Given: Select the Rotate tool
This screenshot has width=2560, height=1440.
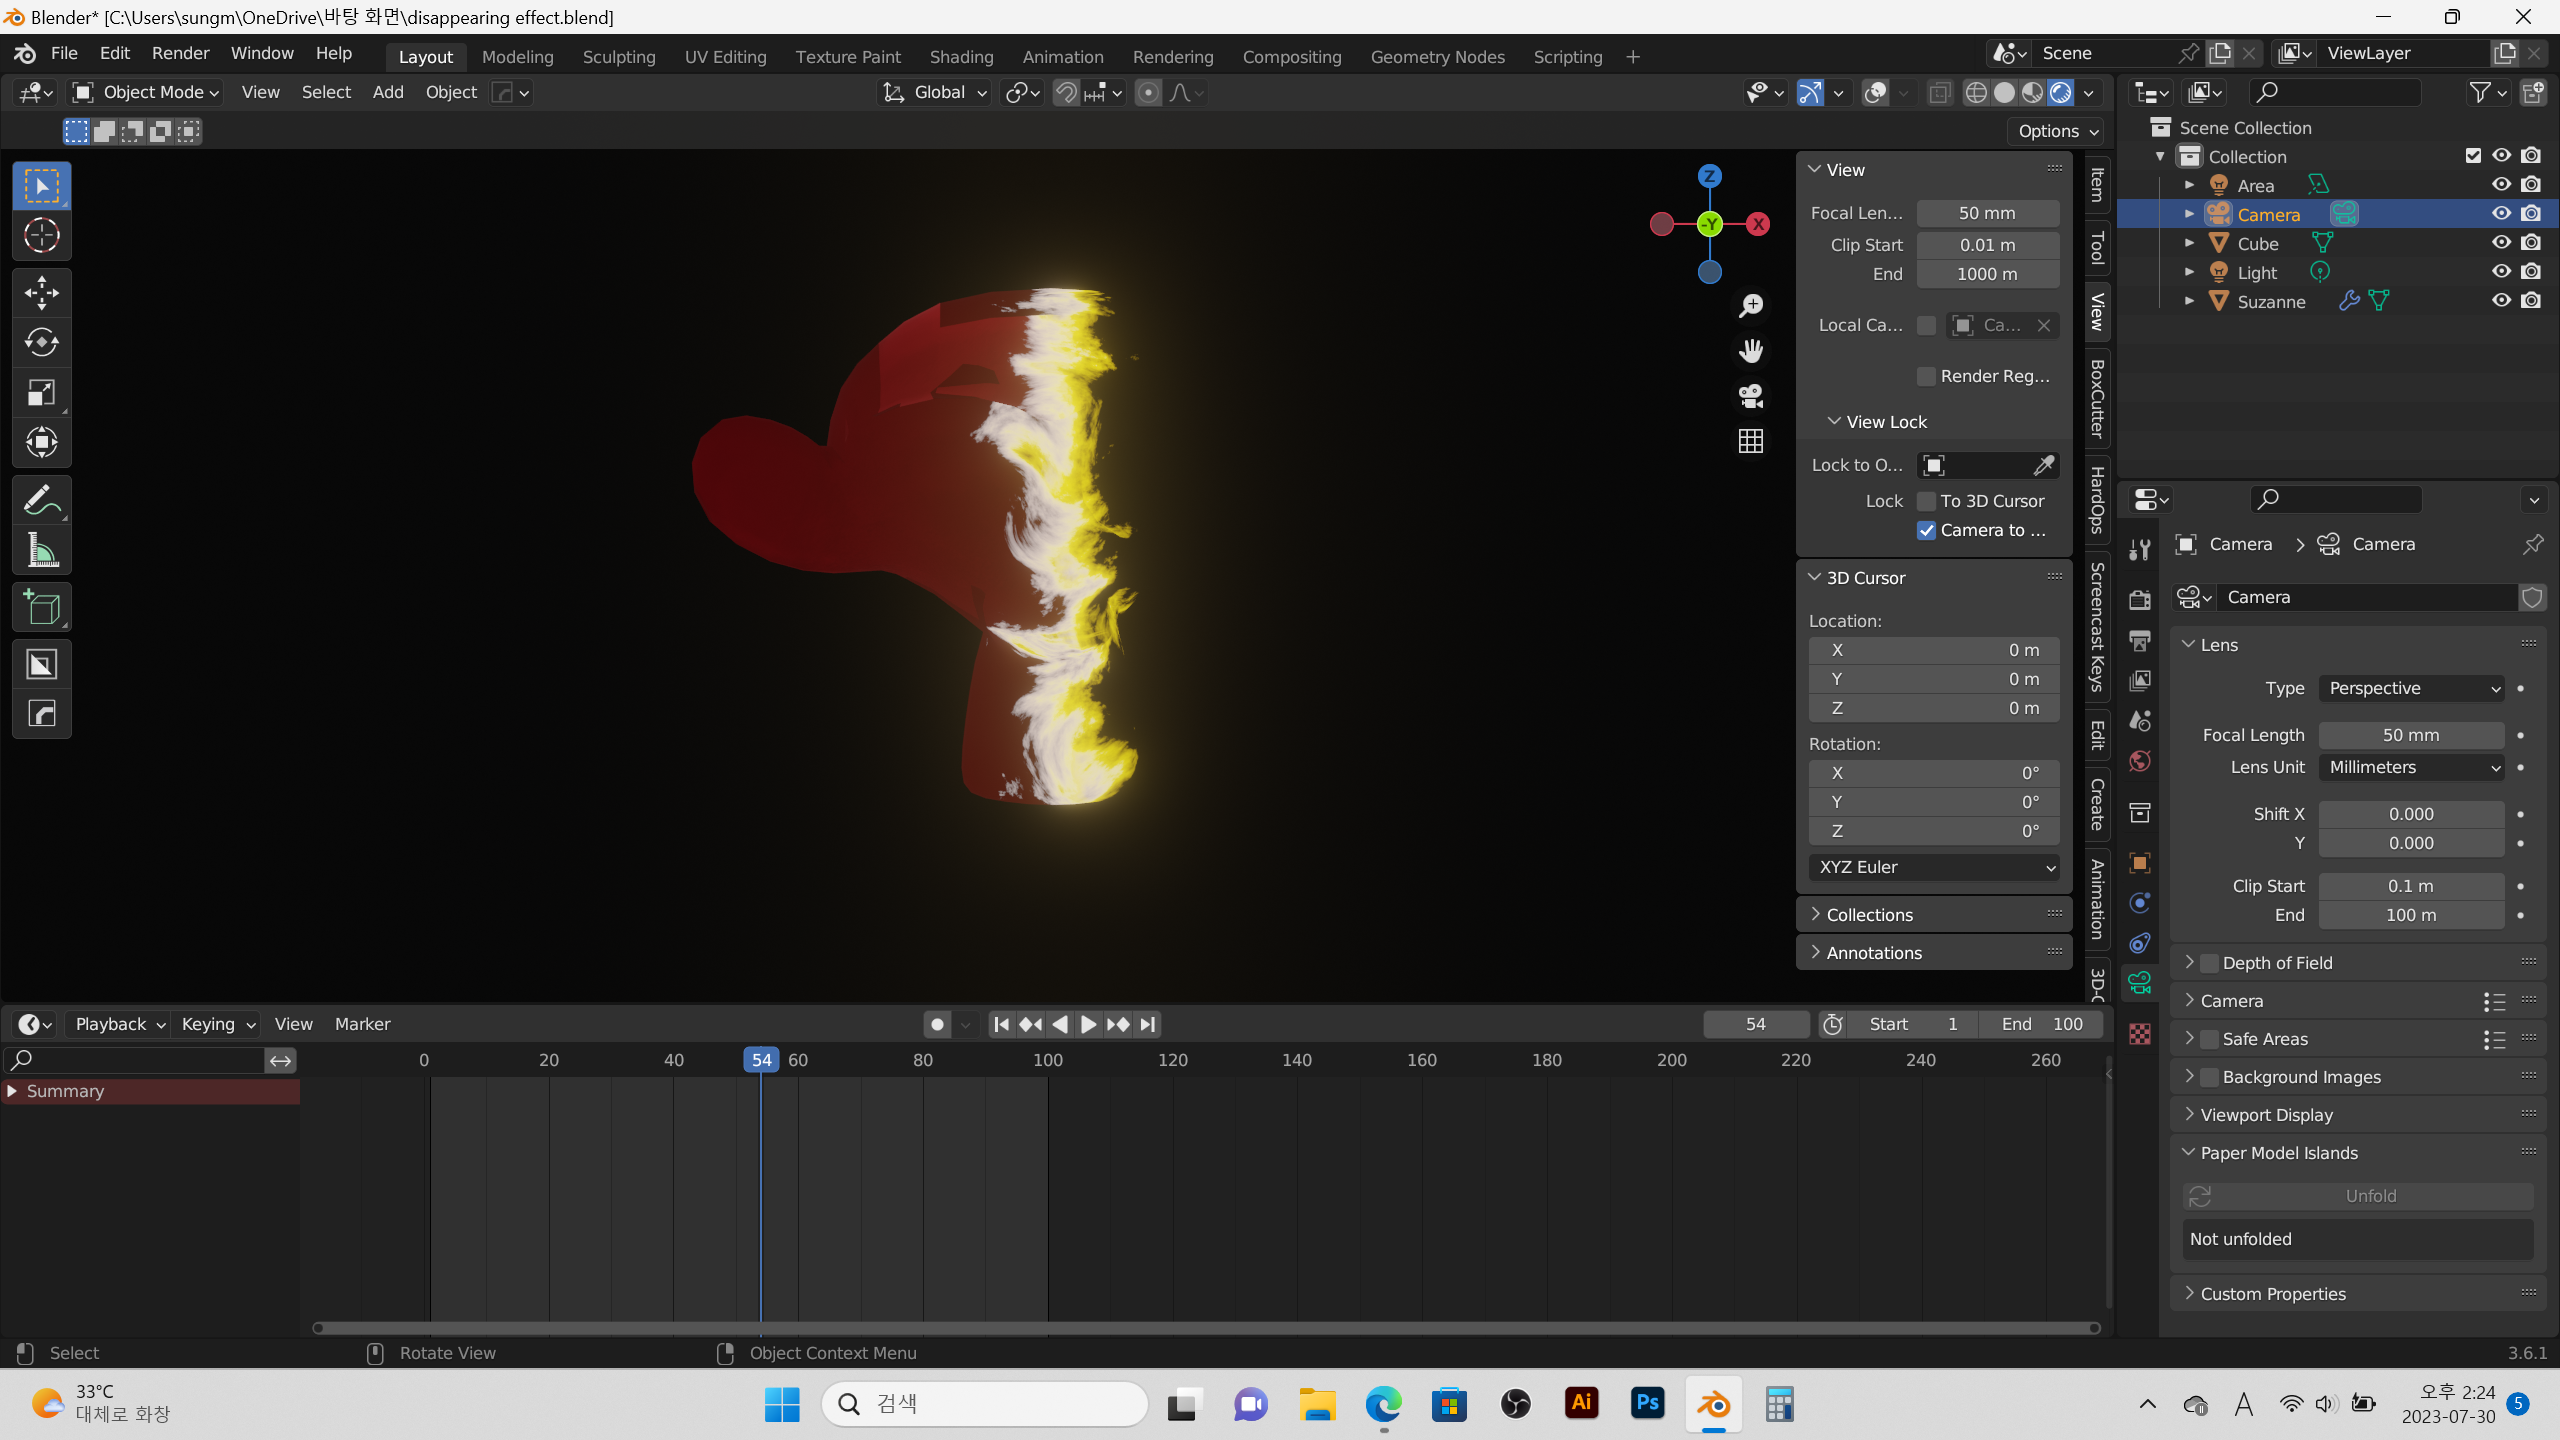Looking at the screenshot, I should 41,342.
